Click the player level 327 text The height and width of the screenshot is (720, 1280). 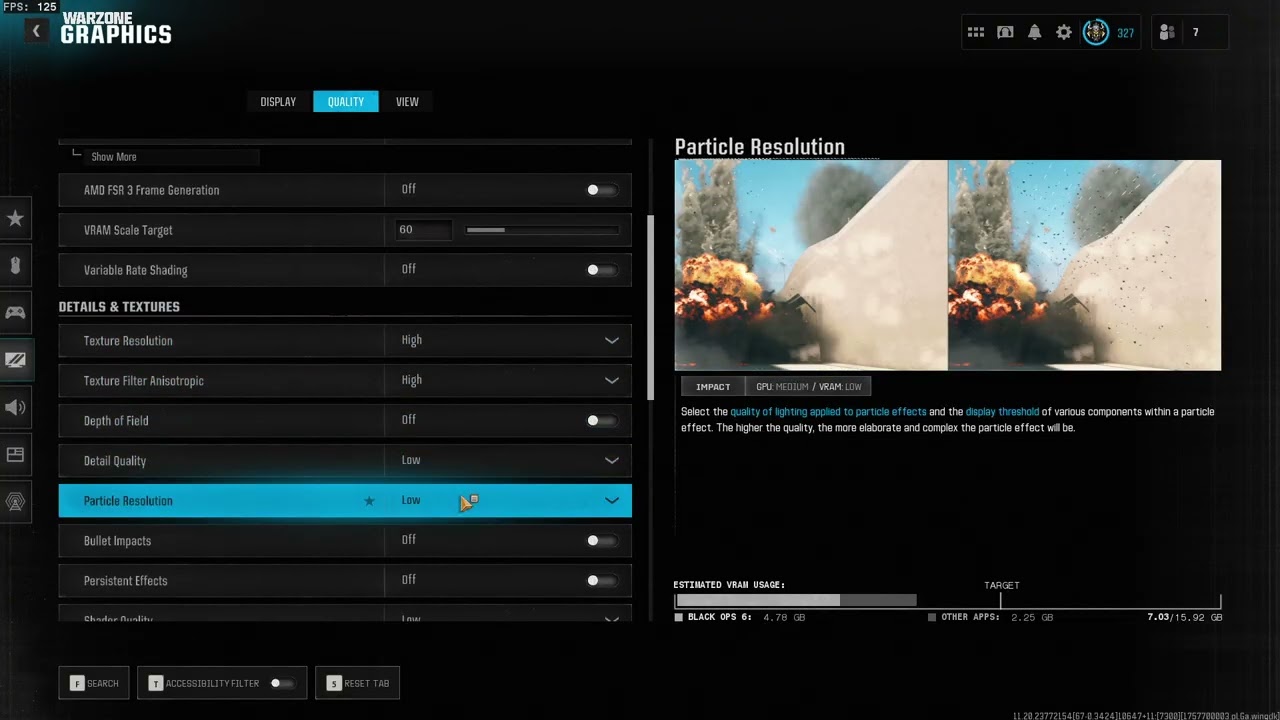coord(1125,33)
